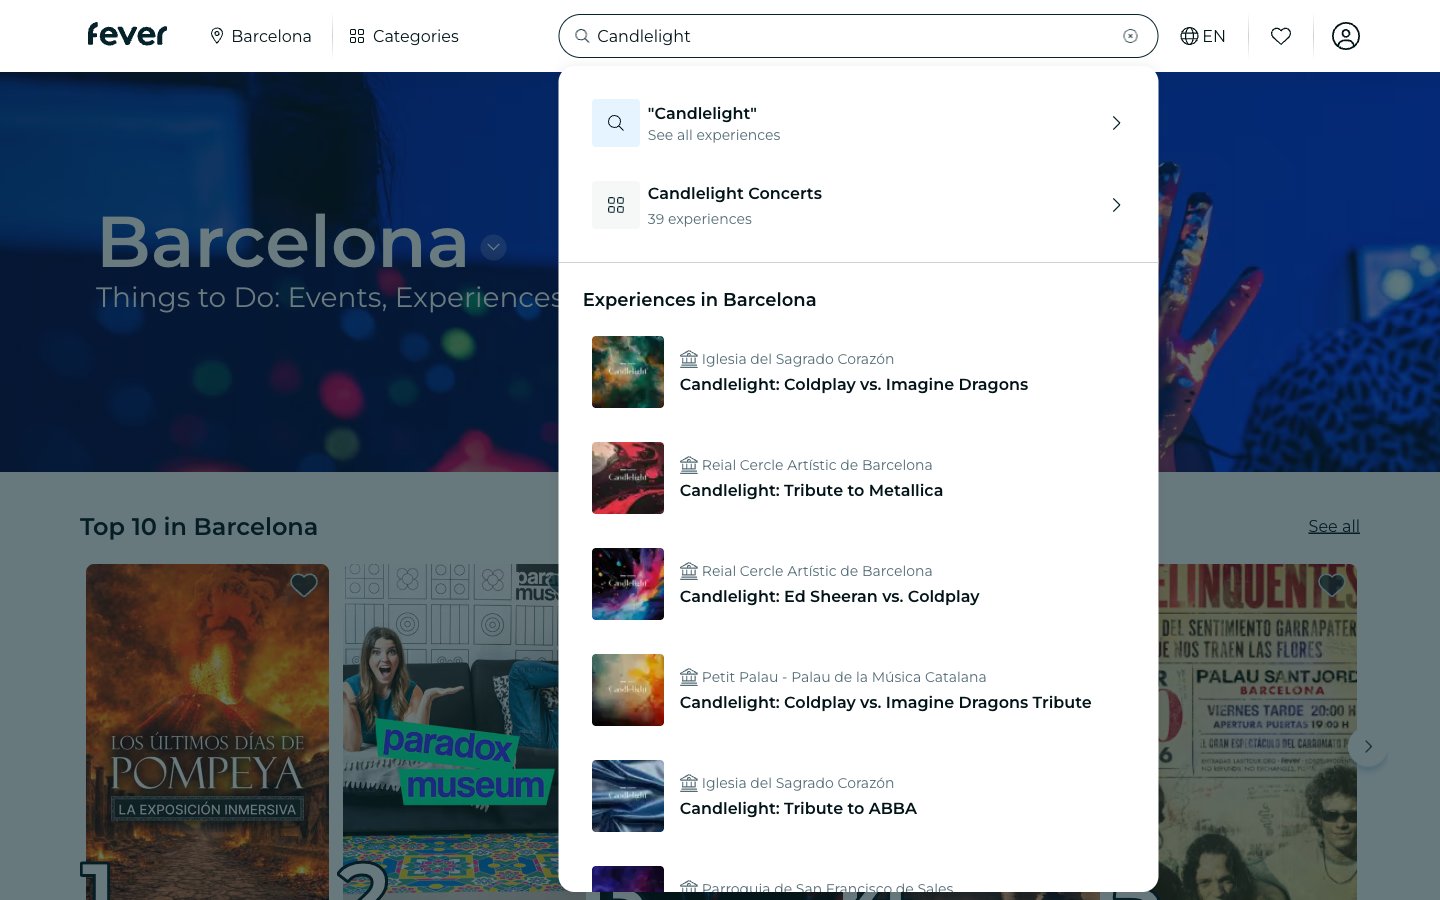Click the See all link
Screen dimensions: 1440x900
pyautogui.click(x=1333, y=526)
